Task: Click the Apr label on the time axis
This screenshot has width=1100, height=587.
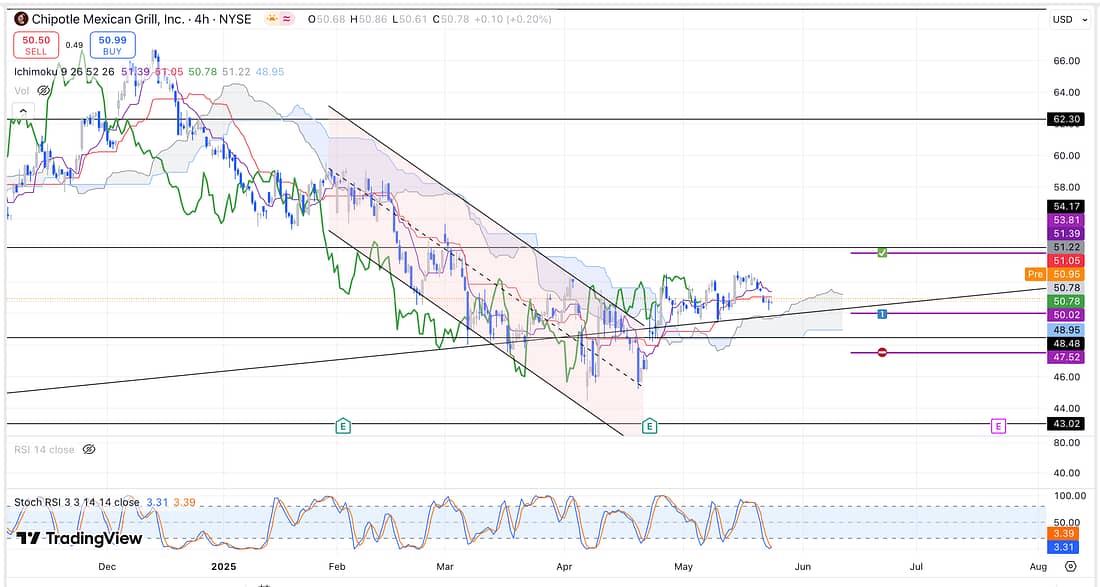Action: coord(563,566)
